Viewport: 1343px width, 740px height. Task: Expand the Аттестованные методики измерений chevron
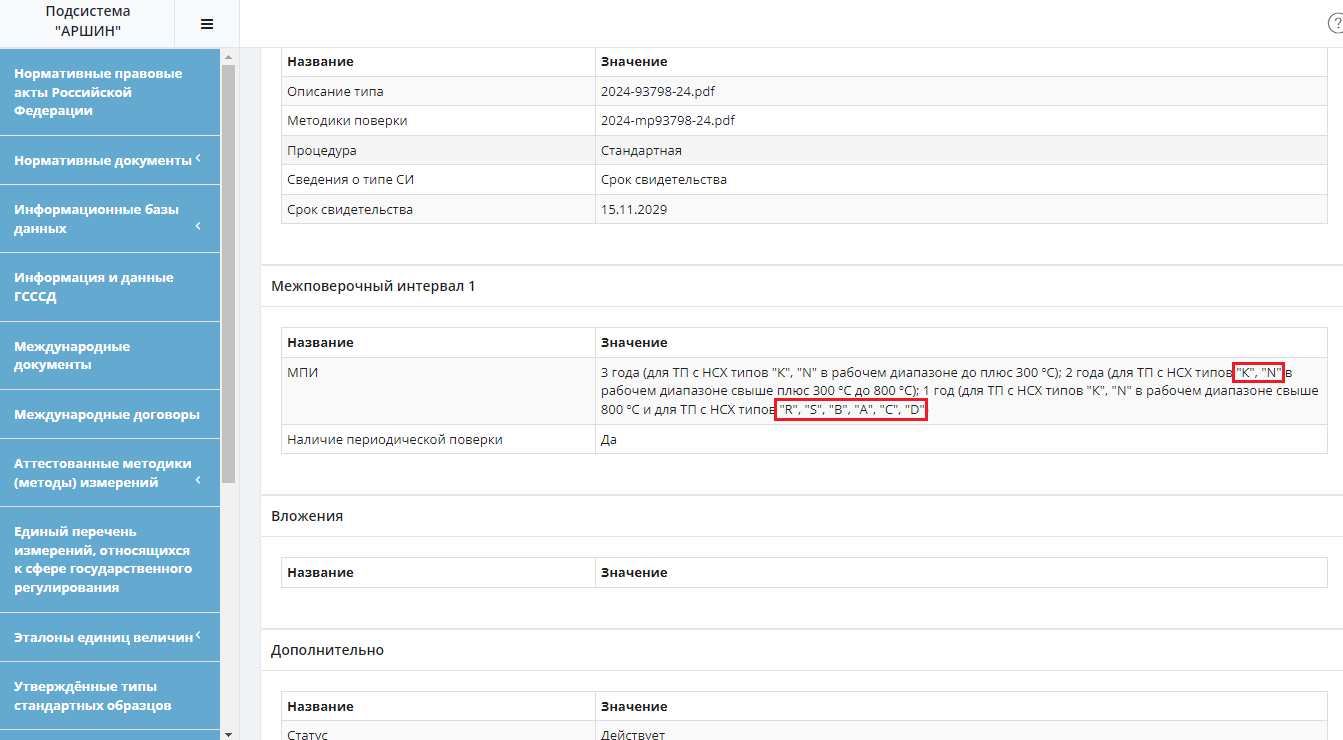(198, 480)
